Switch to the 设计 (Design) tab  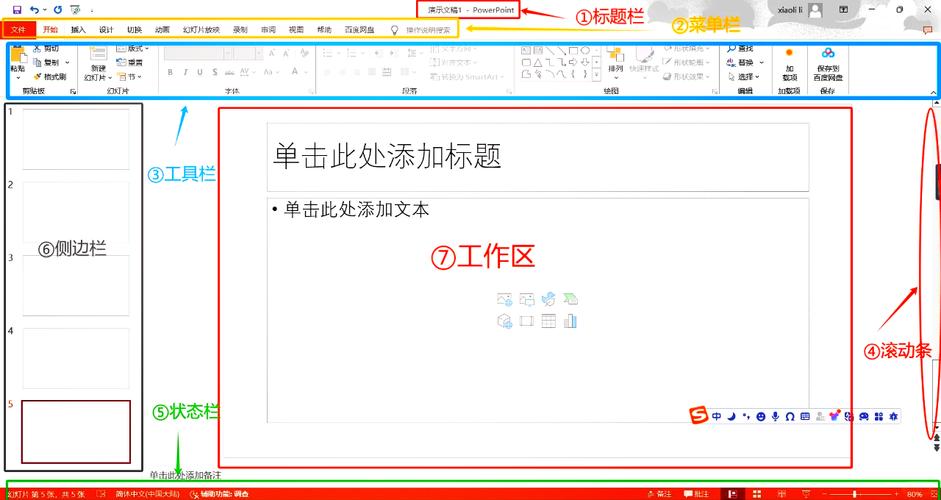tap(106, 29)
